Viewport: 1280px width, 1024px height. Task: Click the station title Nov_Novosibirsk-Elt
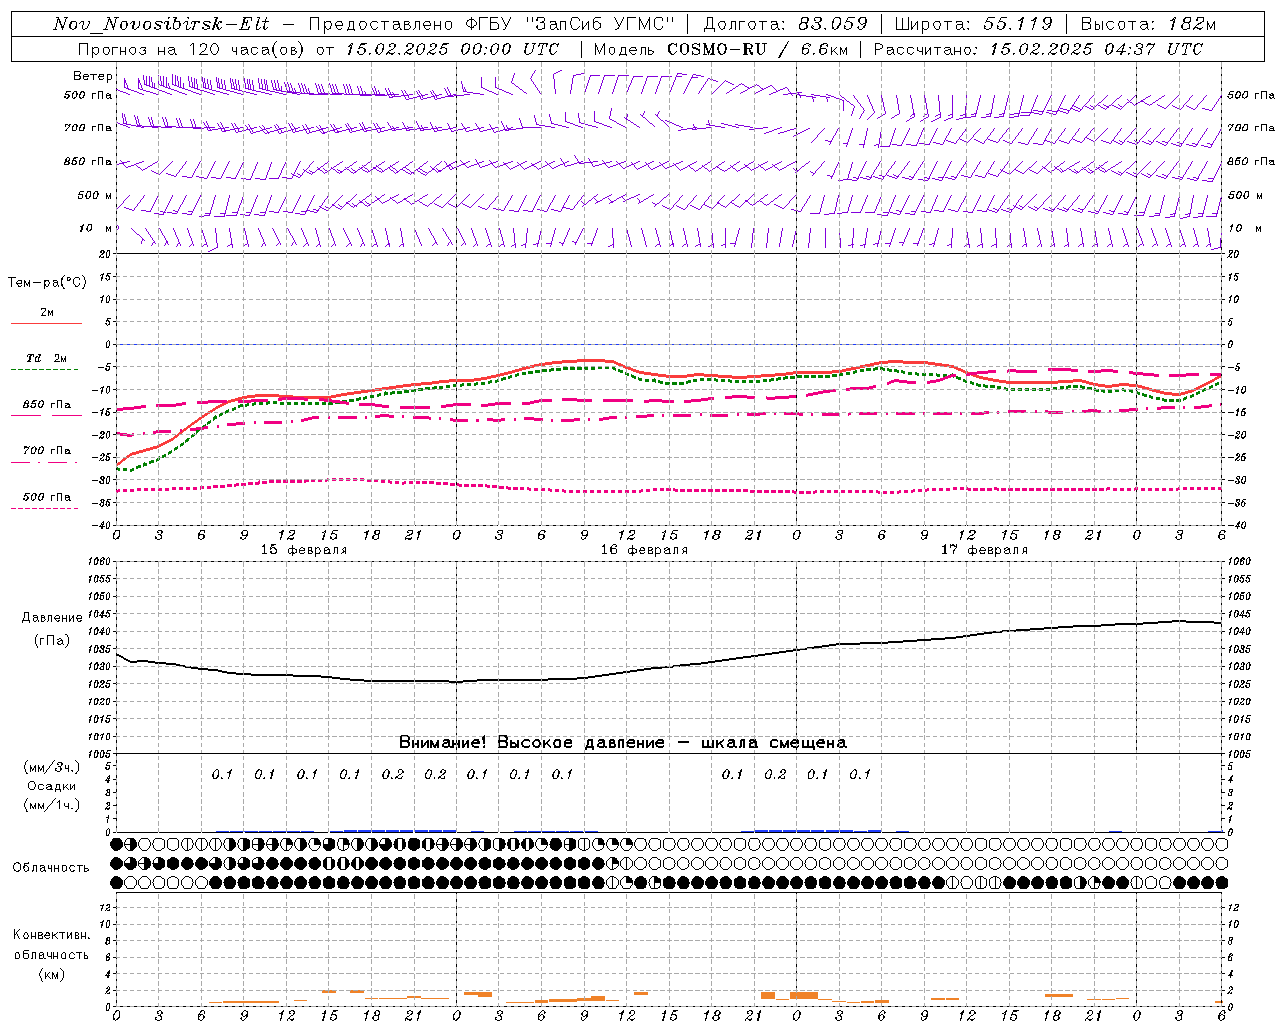click(161, 24)
